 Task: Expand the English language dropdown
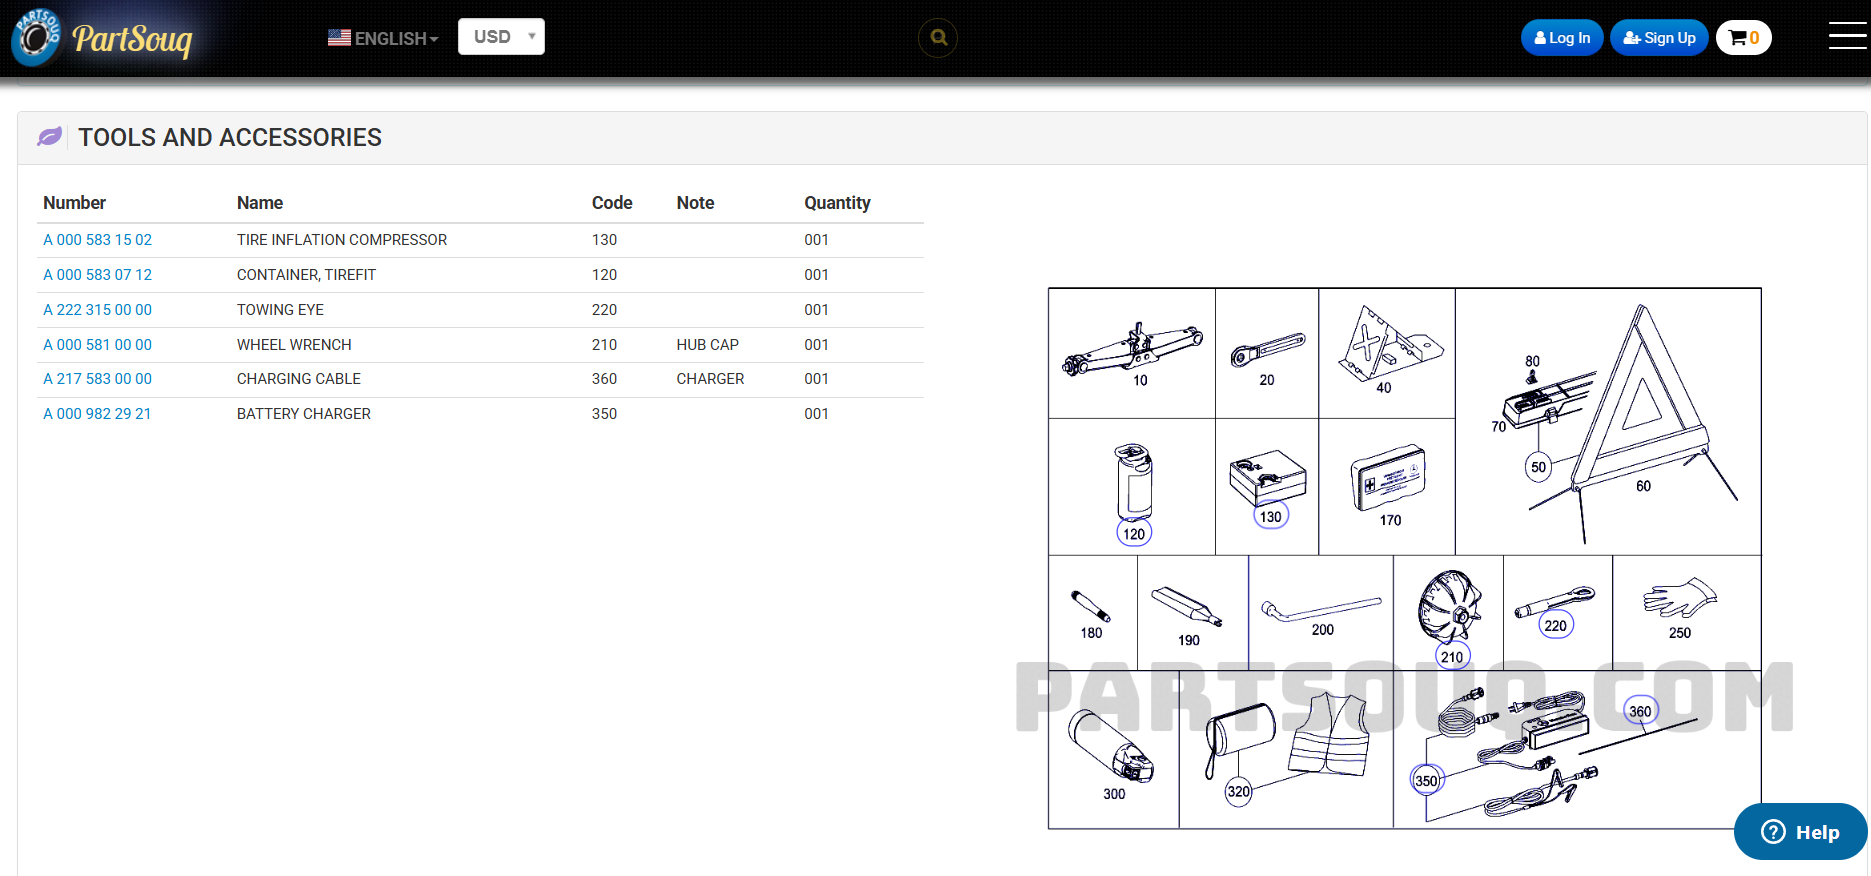[x=384, y=38]
